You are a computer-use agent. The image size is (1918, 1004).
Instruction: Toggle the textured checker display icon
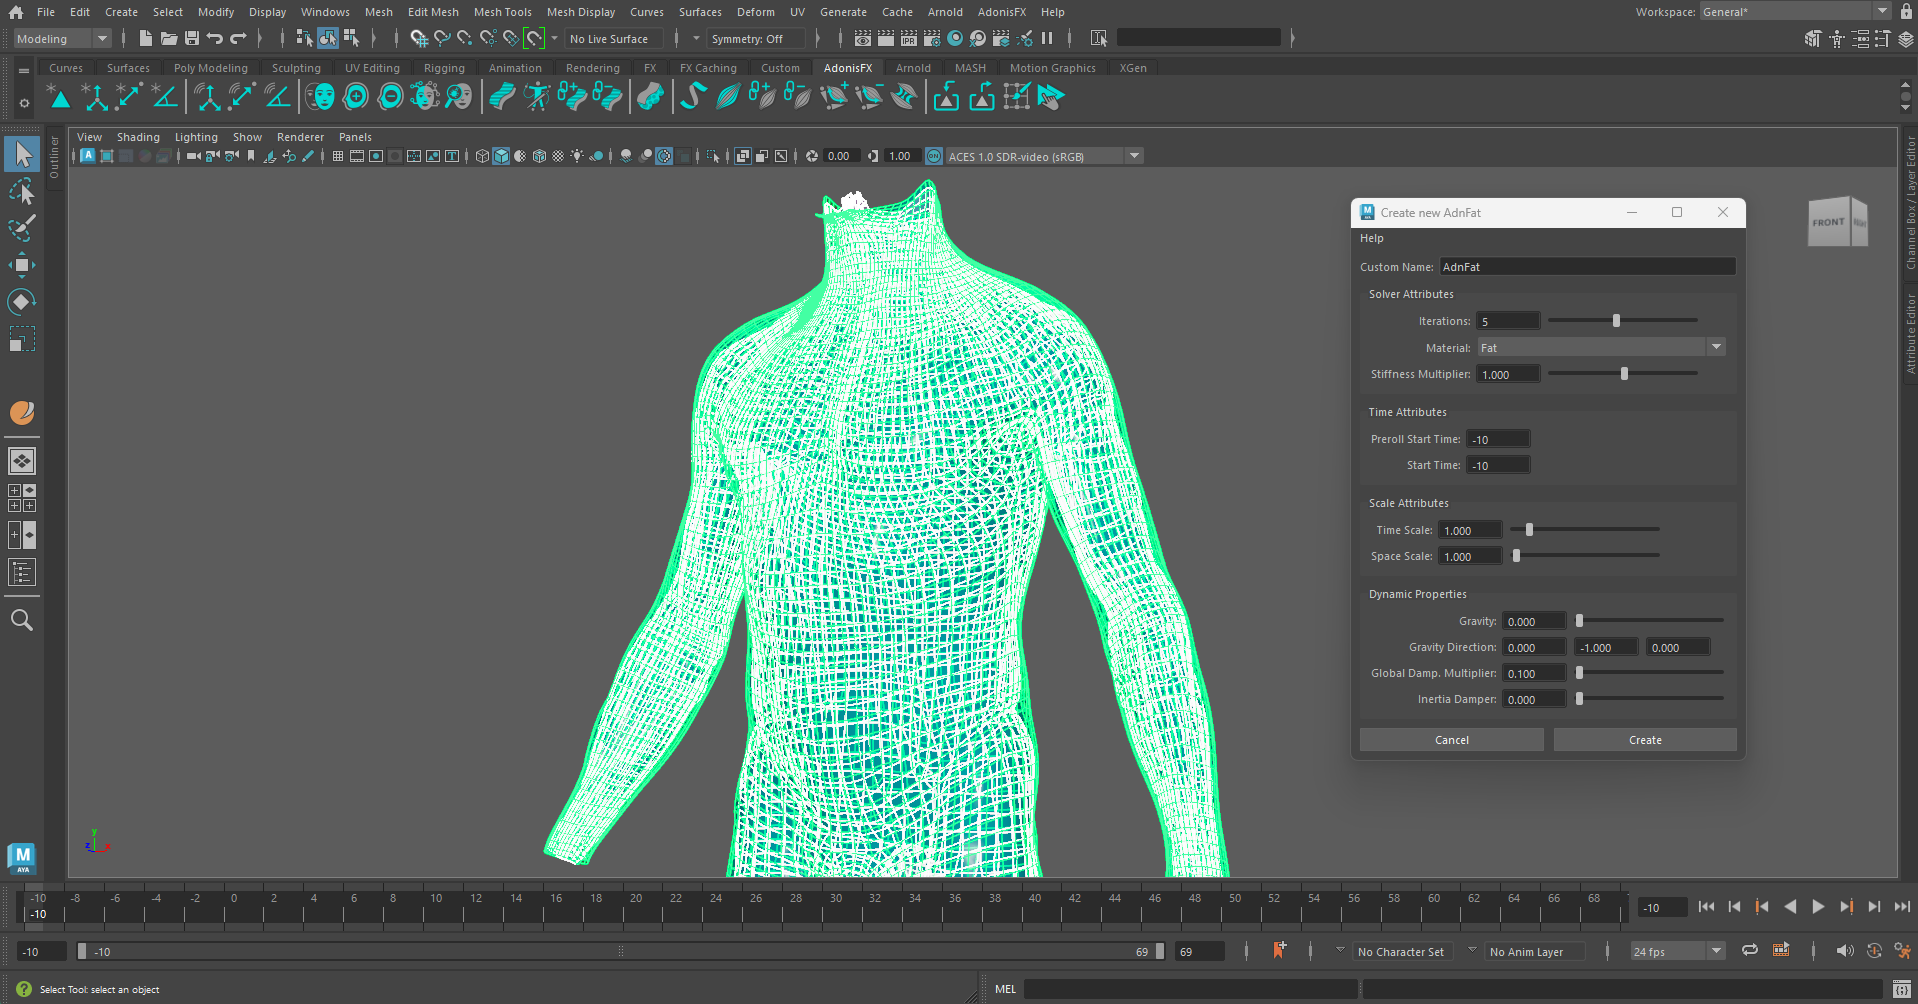(558, 156)
